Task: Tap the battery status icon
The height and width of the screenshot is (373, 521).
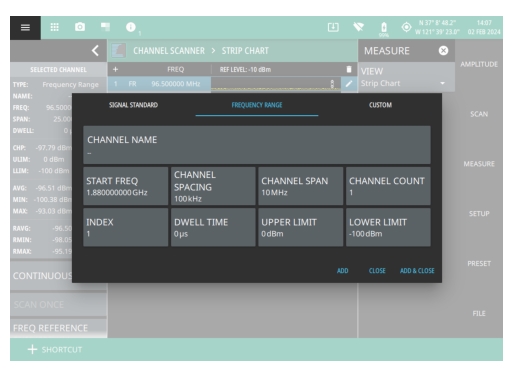Action: (x=384, y=27)
